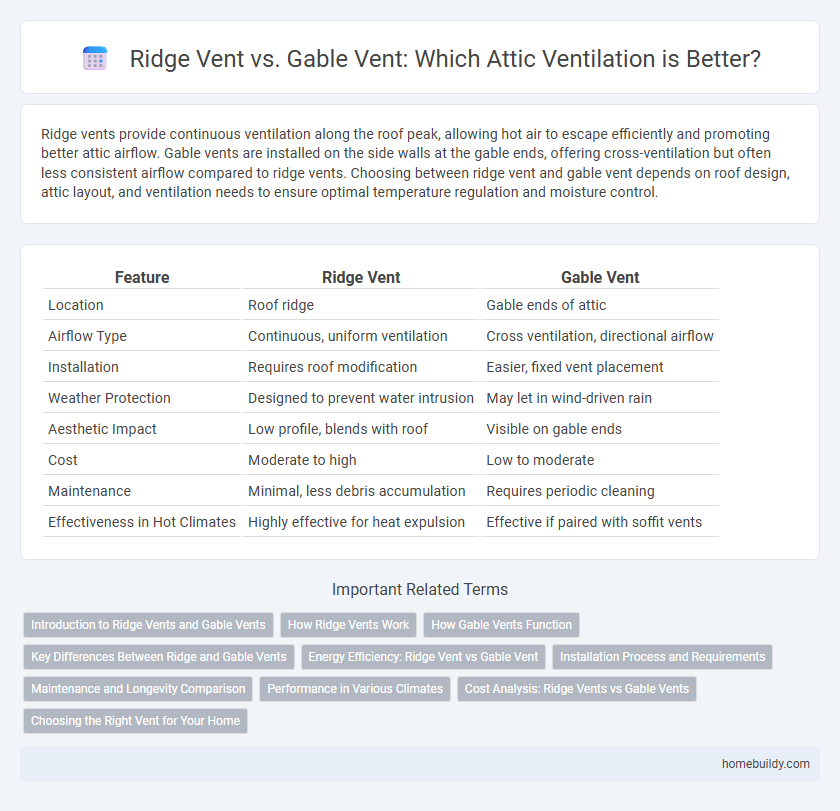
Task: Select the How Gable Vents Function tag
Action: [501, 625]
